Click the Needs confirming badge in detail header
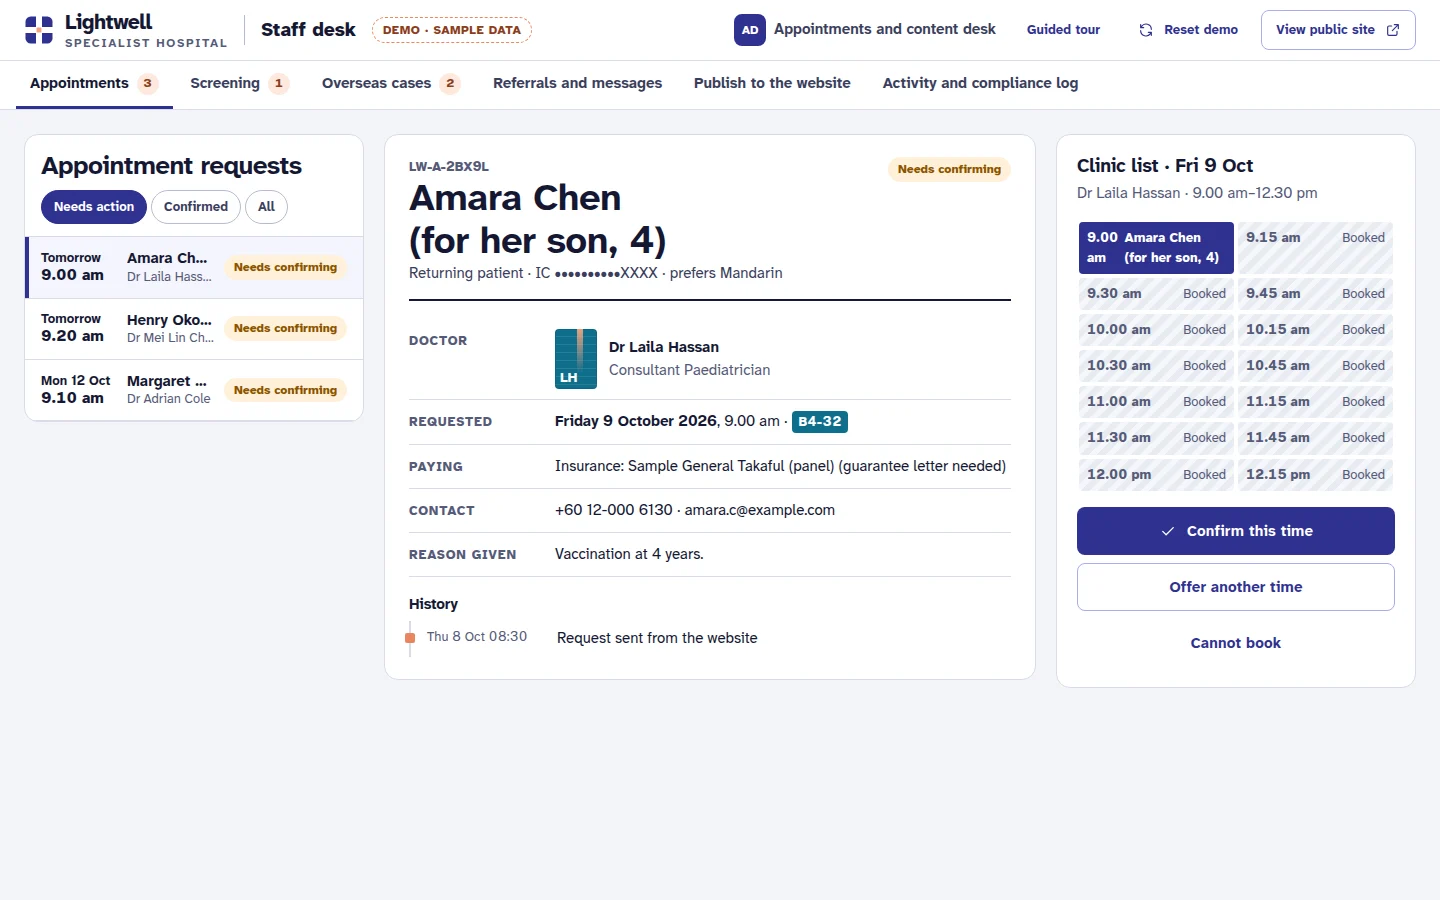1440x900 pixels. (949, 169)
